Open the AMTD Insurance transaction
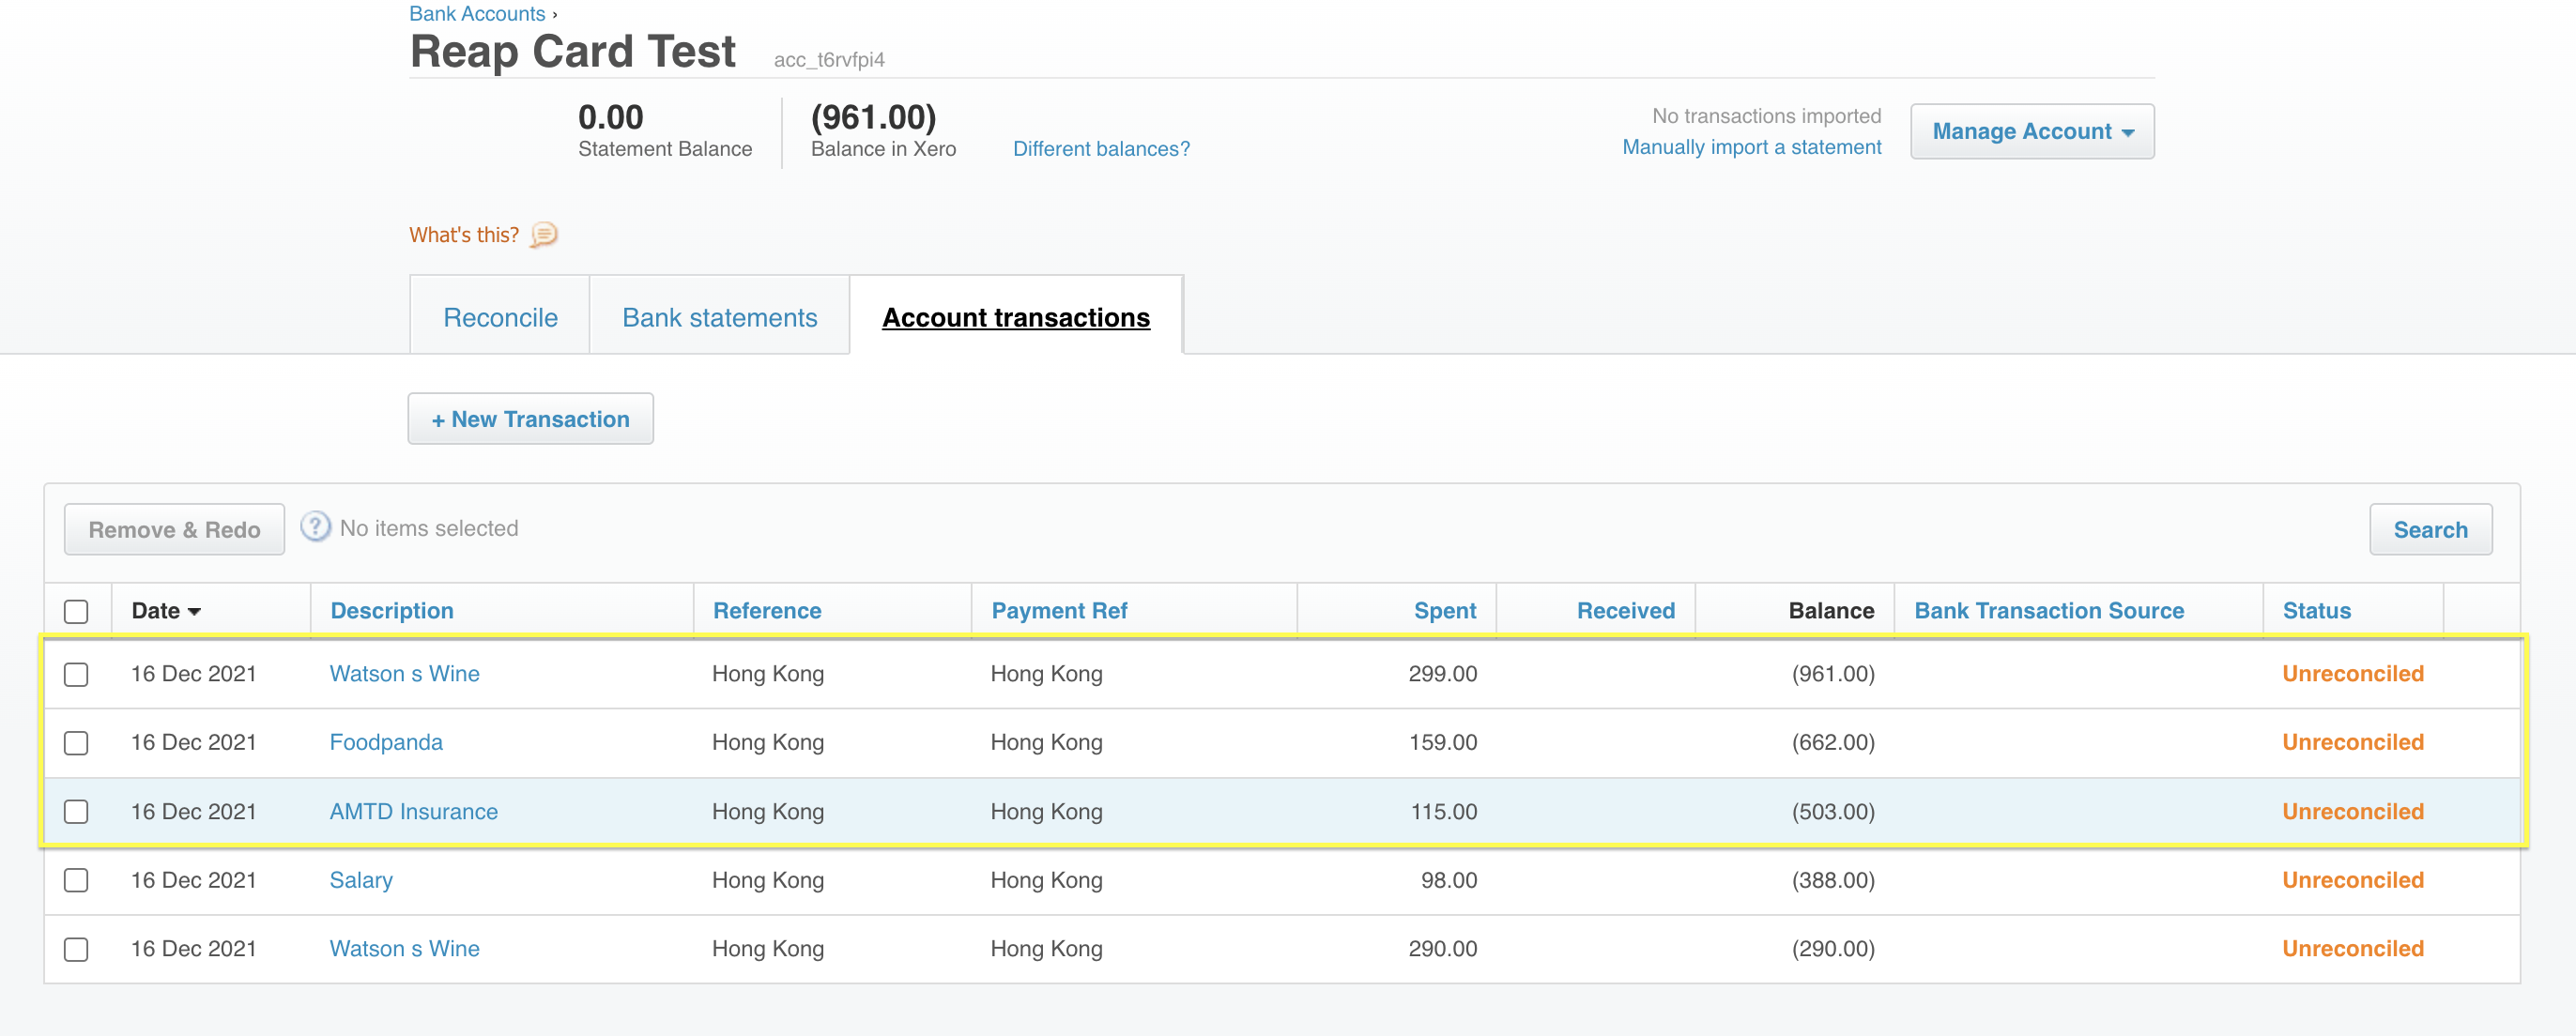Screen dimensions: 2576x1036 coord(413,811)
